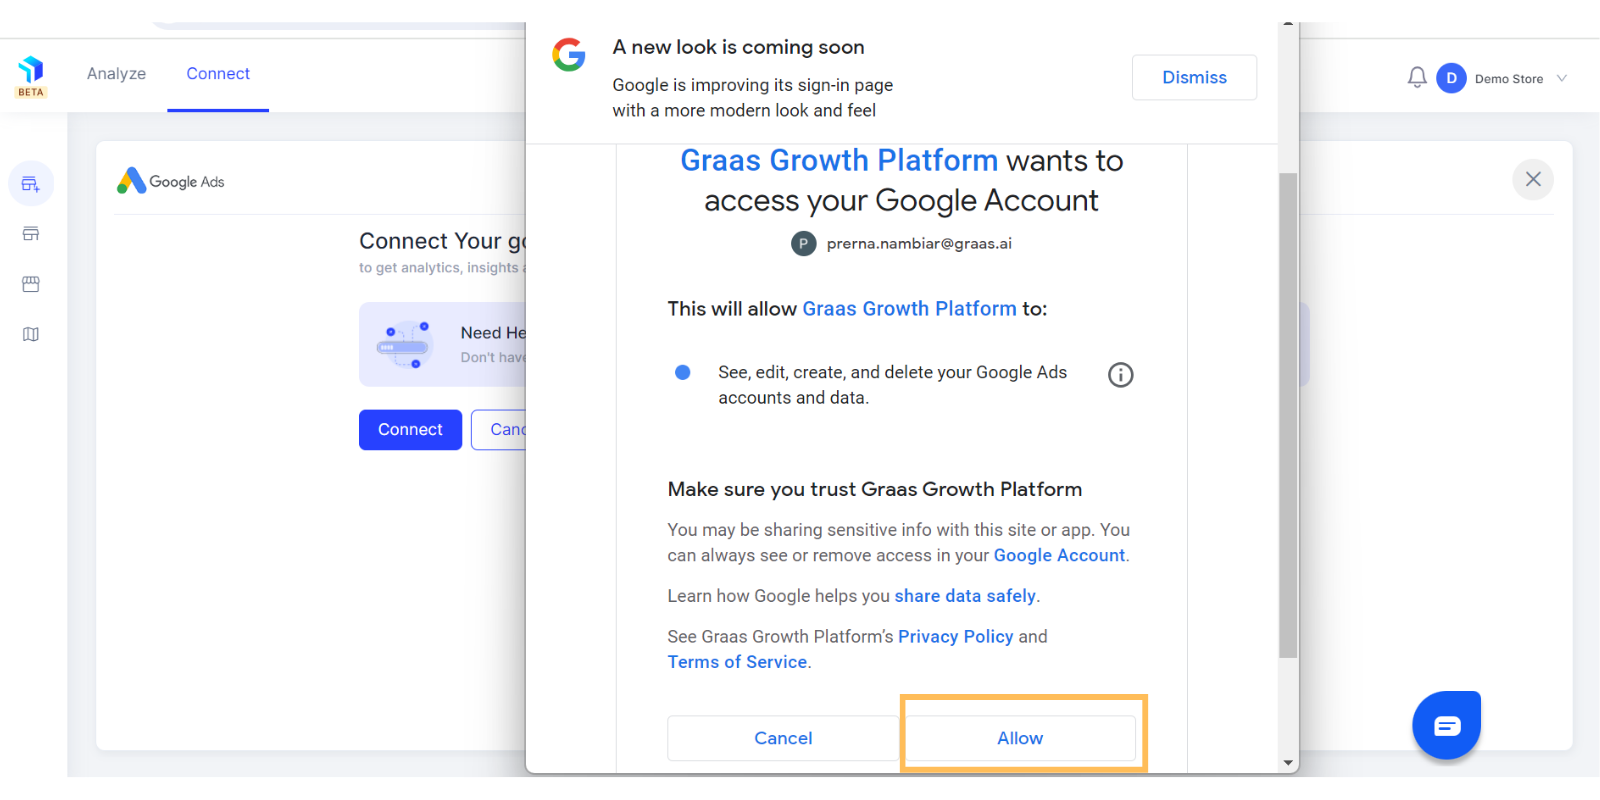Open the second sidebar storefront icon
This screenshot has height=800, width=1600.
tap(31, 234)
